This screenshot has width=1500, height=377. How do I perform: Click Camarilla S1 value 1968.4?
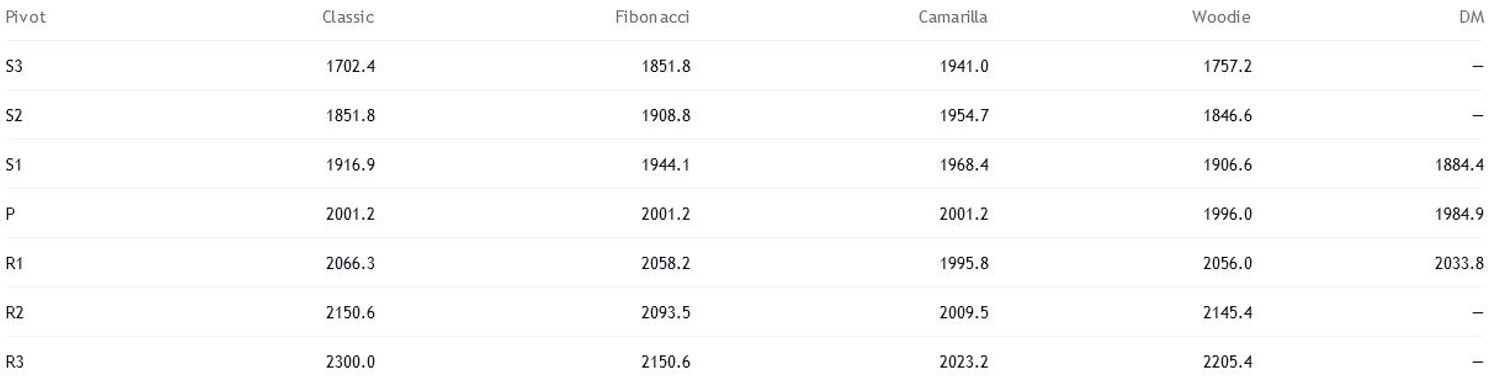[x=965, y=164]
